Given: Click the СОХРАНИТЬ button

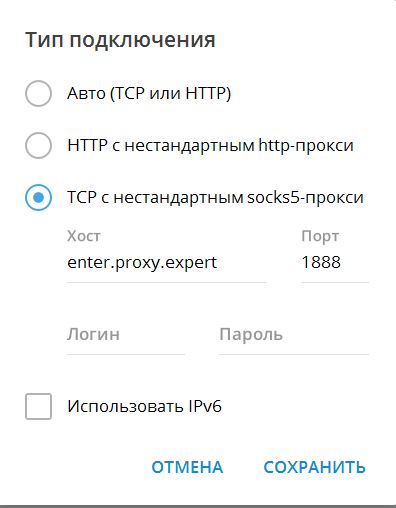Looking at the screenshot, I should coord(315,467).
